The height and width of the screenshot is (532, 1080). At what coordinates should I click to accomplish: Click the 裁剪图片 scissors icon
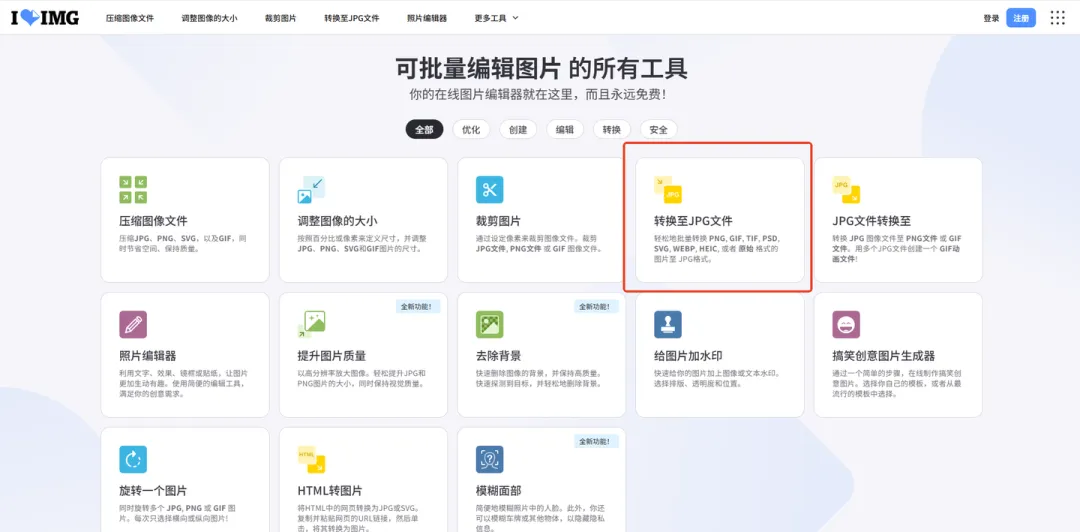click(490, 190)
